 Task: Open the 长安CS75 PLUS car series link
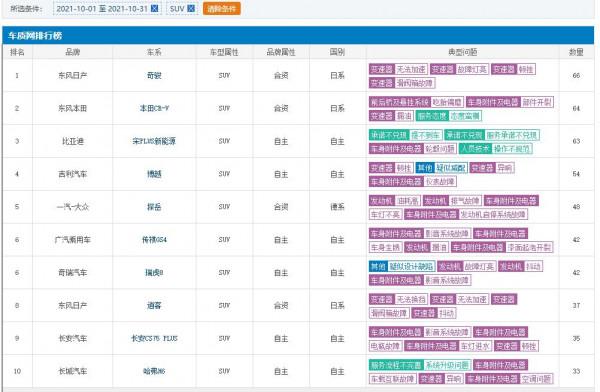click(x=154, y=338)
